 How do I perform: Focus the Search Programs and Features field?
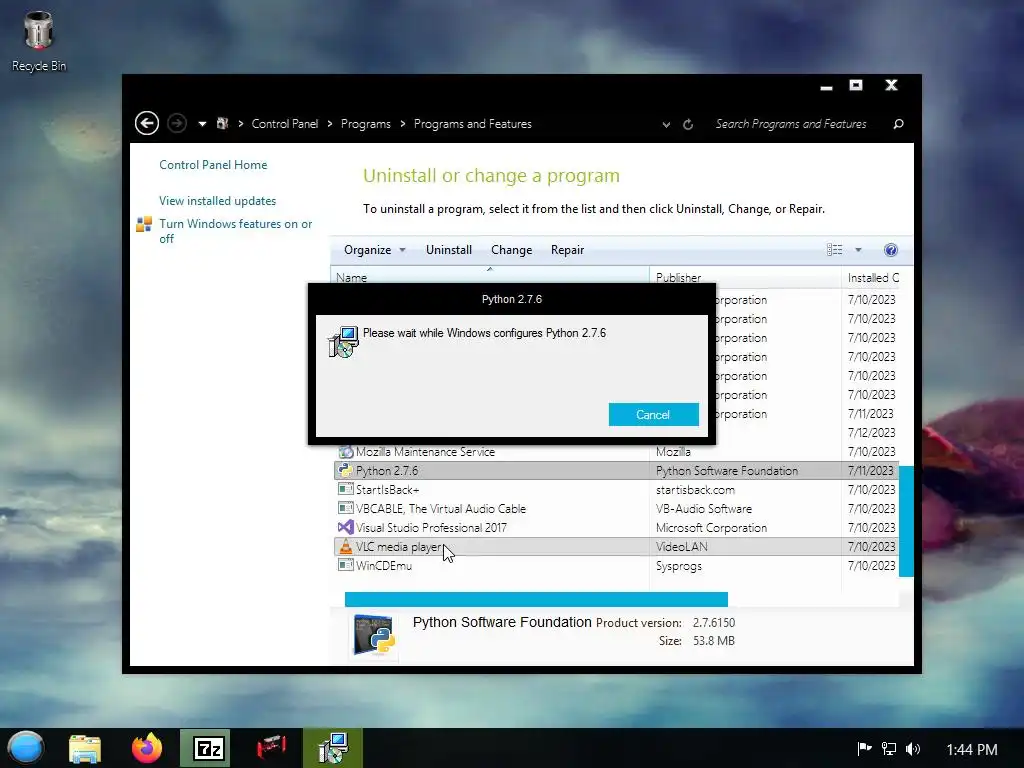point(791,124)
